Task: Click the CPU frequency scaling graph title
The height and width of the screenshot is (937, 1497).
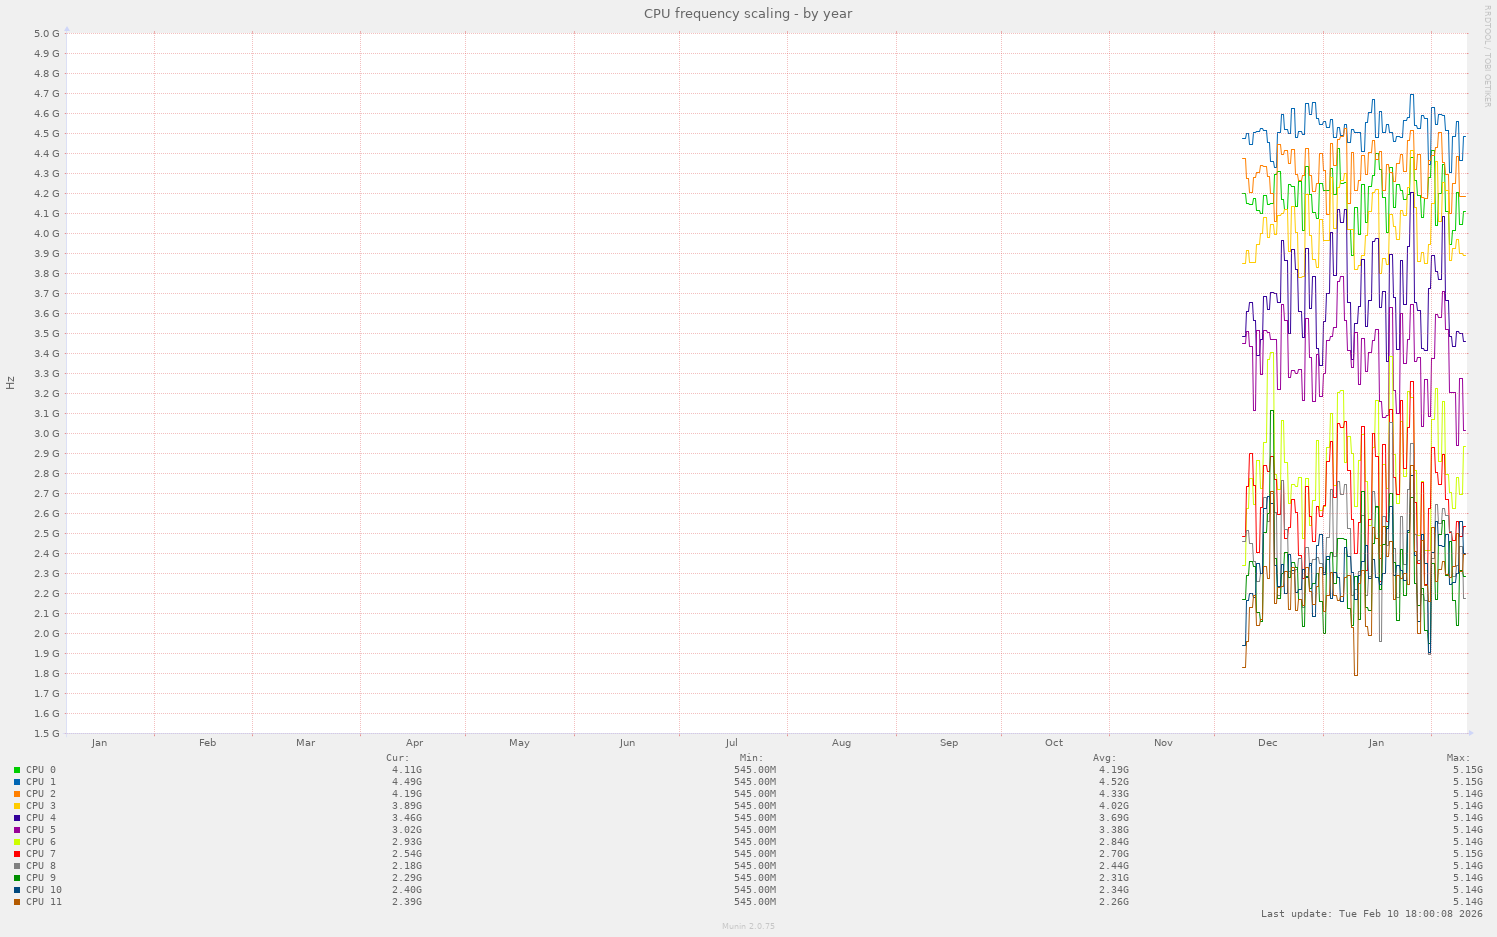Action: pyautogui.click(x=748, y=13)
